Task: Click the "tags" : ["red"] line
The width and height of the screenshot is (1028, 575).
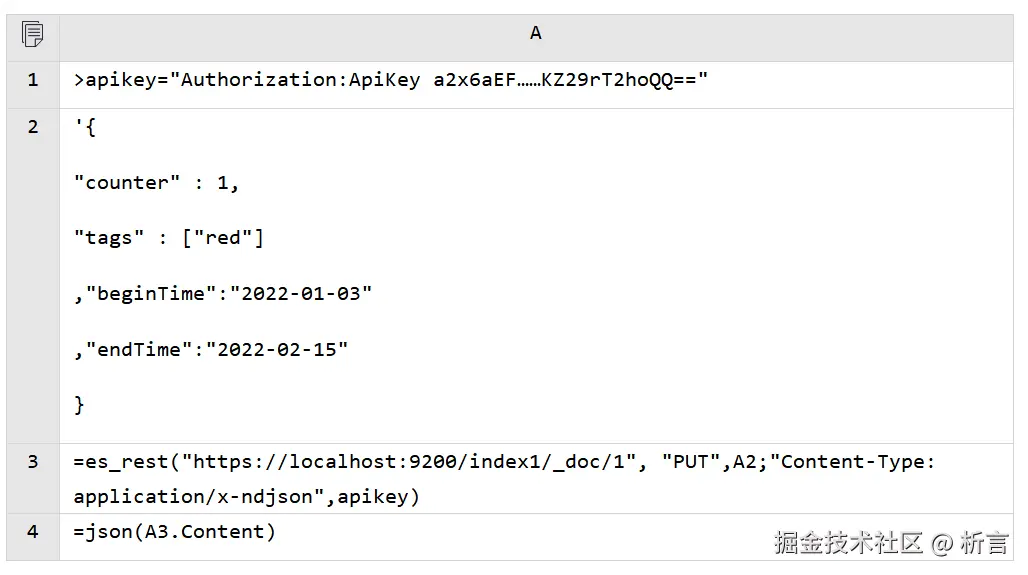Action: [x=168, y=238]
